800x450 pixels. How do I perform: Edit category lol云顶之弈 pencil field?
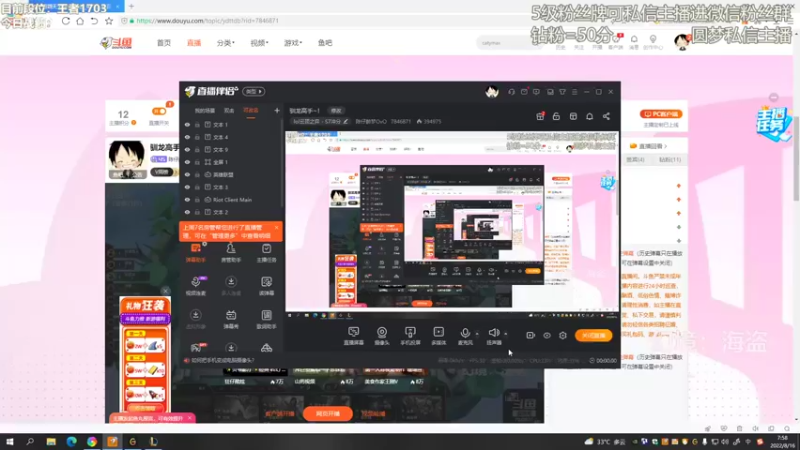click(x=320, y=121)
